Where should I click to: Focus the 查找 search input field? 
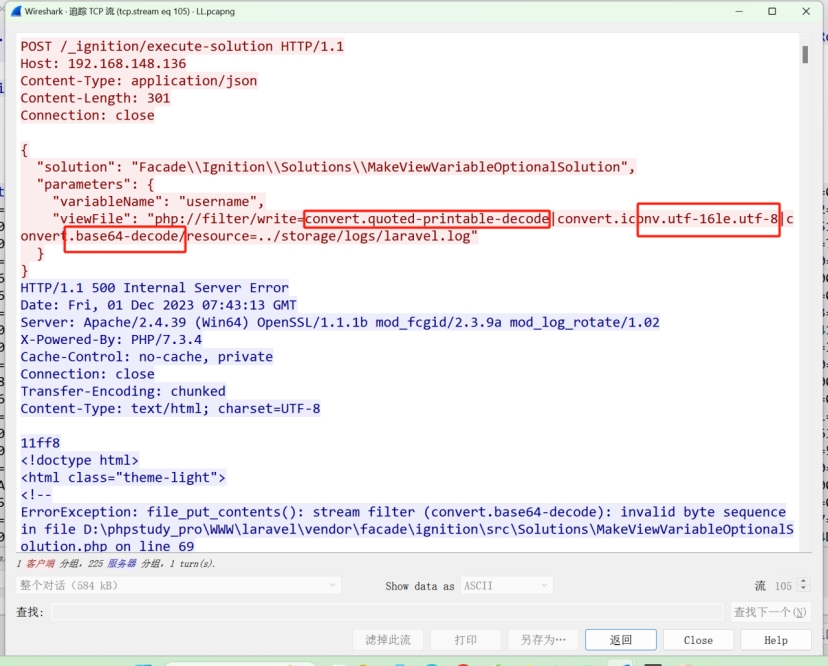(387, 612)
